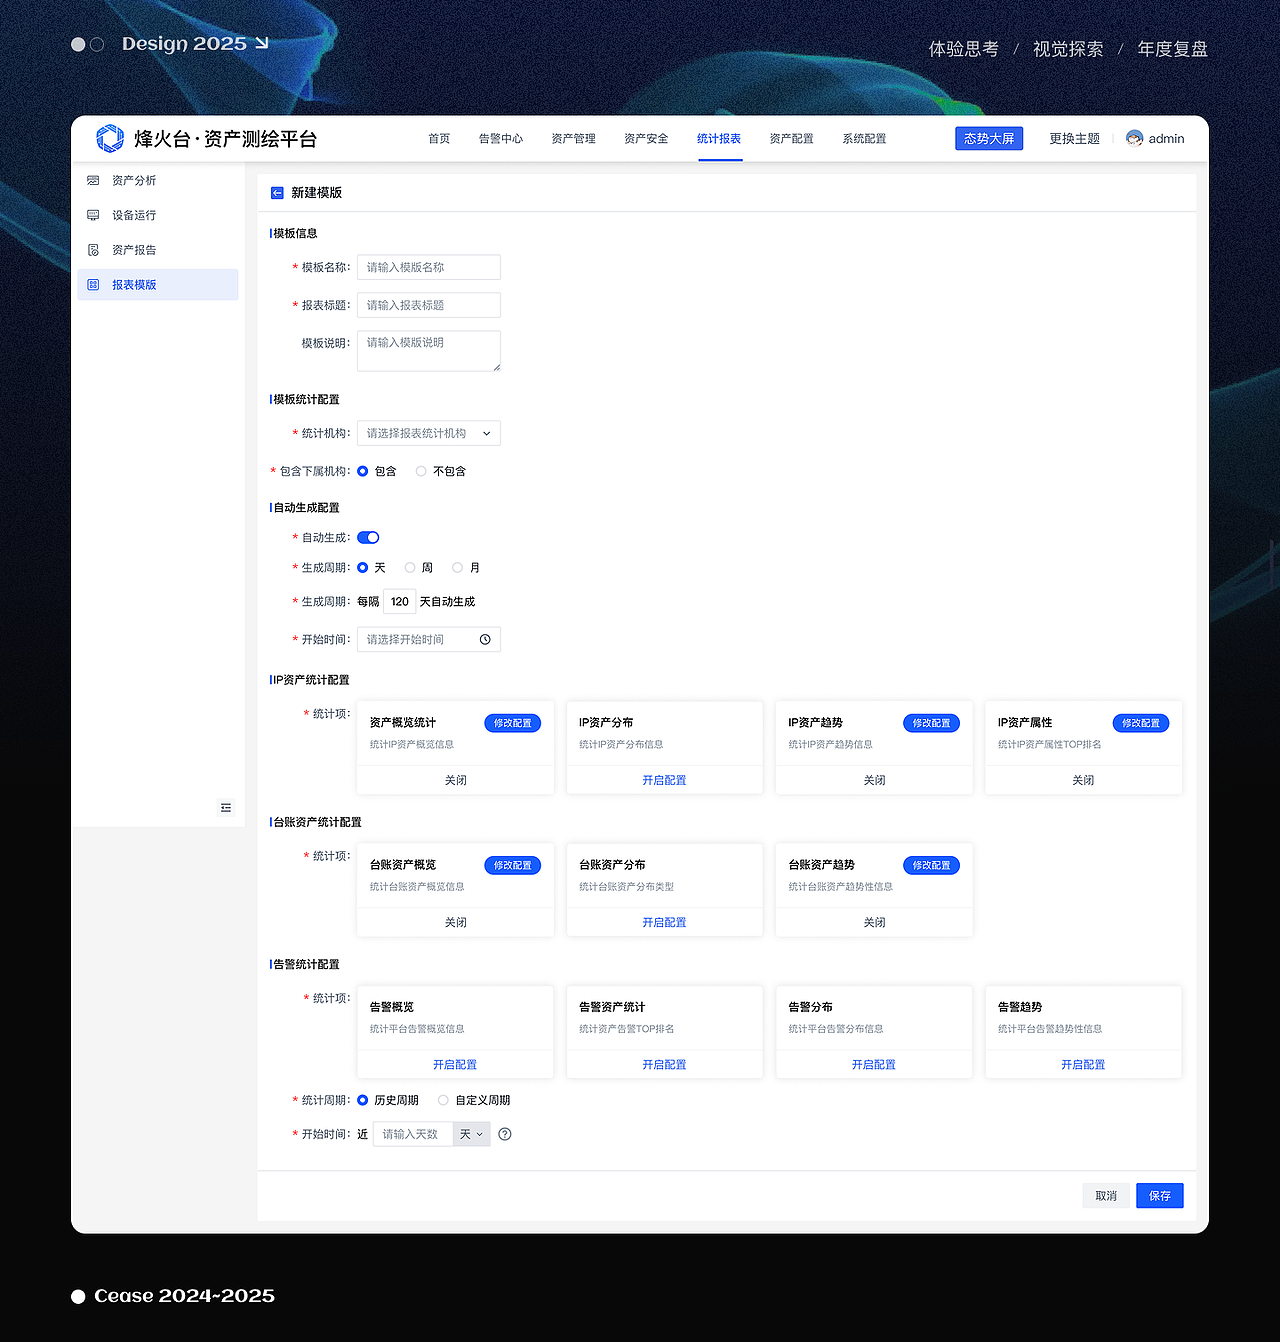The width and height of the screenshot is (1280, 1342).
Task: Select 天 as 生成周期
Action: (363, 568)
